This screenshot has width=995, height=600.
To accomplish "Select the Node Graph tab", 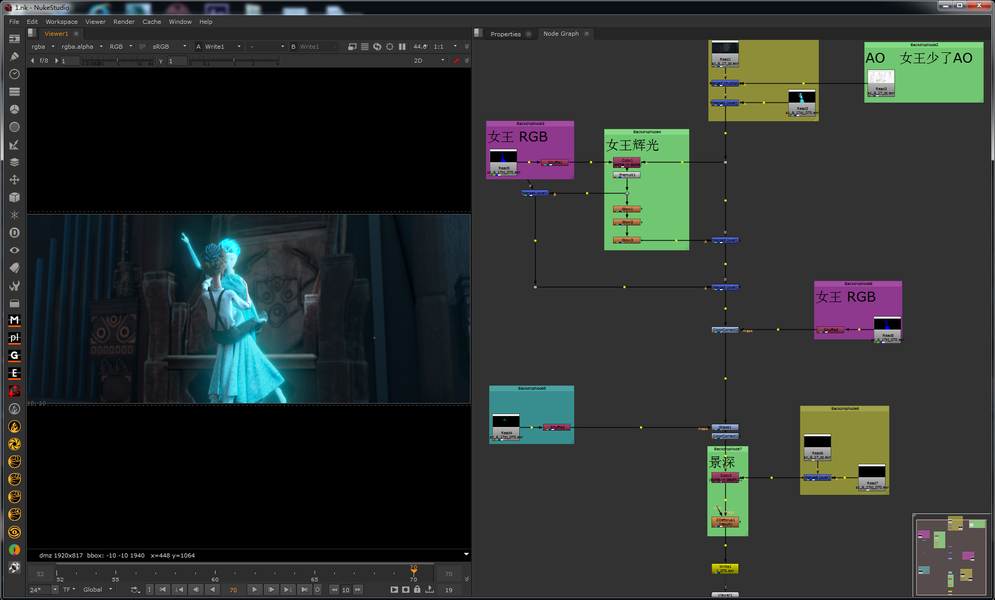I will coord(561,34).
